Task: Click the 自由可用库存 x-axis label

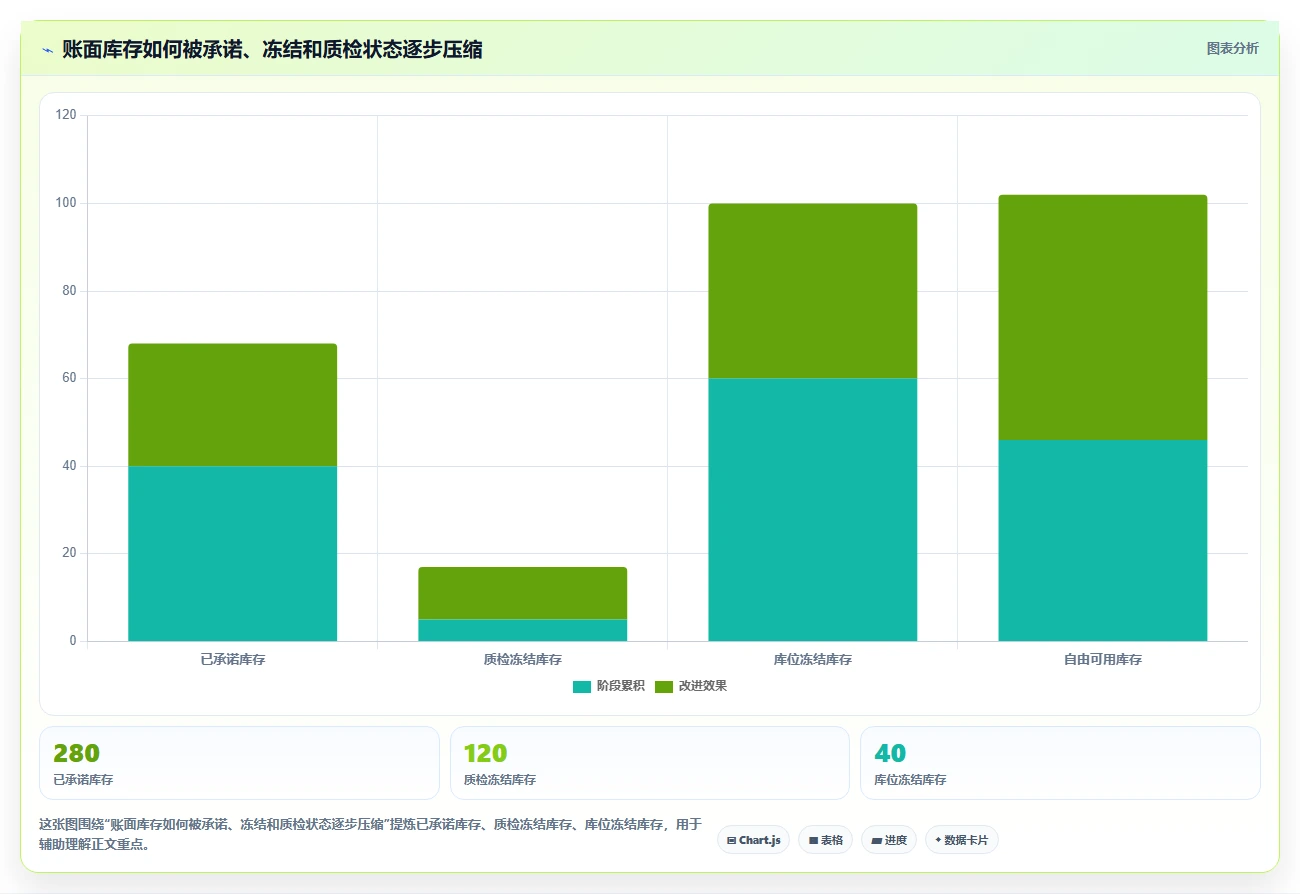Action: point(1103,660)
